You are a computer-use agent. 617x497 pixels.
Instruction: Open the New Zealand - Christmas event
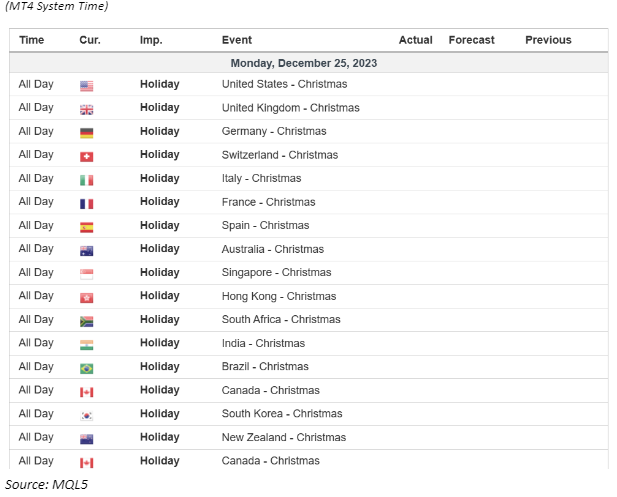pos(284,437)
